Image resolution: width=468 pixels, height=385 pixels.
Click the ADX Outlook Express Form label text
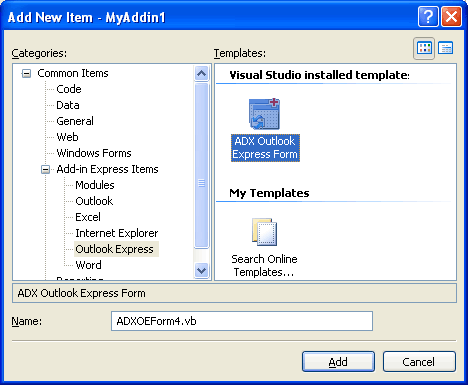[x=265, y=148]
